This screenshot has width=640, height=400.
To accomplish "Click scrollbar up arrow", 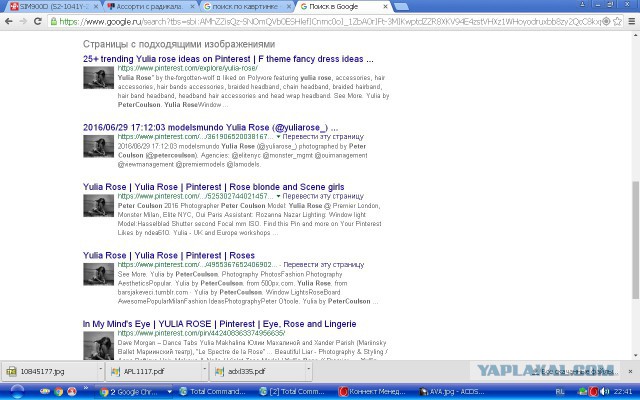I will coord(635,35).
